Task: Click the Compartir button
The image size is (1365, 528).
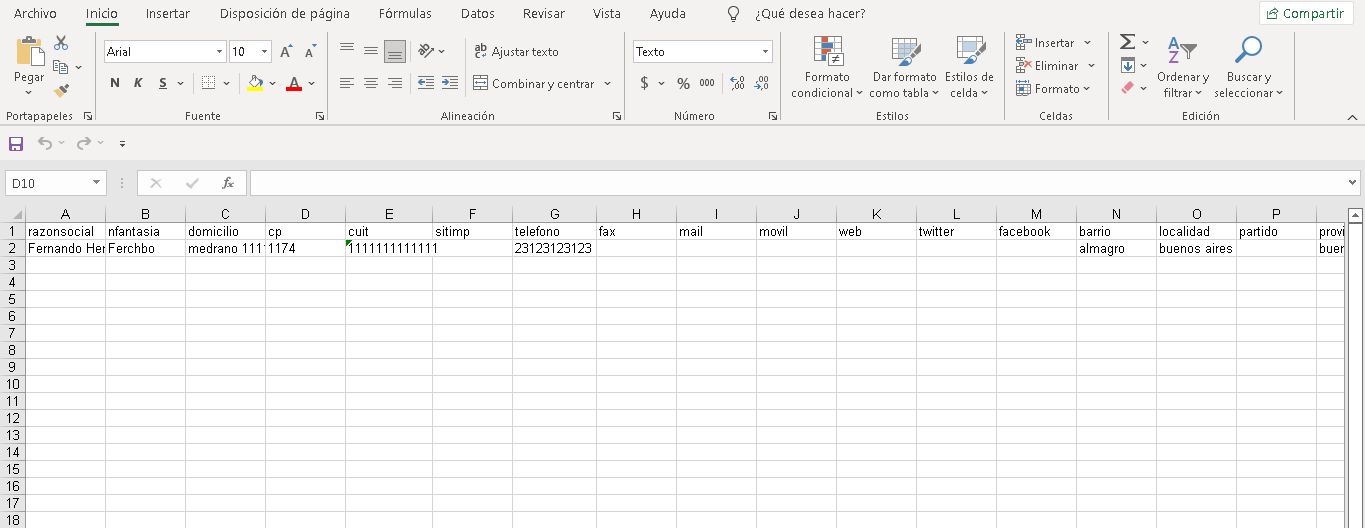Action: tap(1304, 14)
